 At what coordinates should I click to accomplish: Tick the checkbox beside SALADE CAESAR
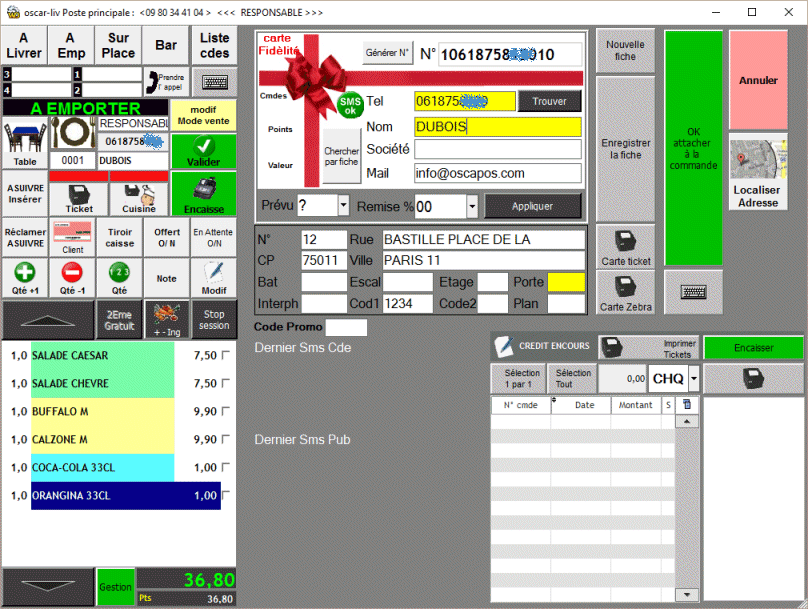[x=225, y=356]
